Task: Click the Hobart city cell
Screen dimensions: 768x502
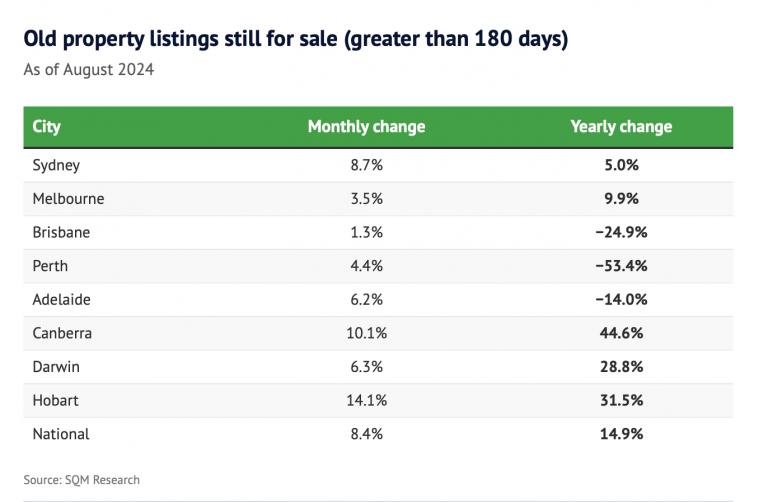Action: [x=55, y=400]
